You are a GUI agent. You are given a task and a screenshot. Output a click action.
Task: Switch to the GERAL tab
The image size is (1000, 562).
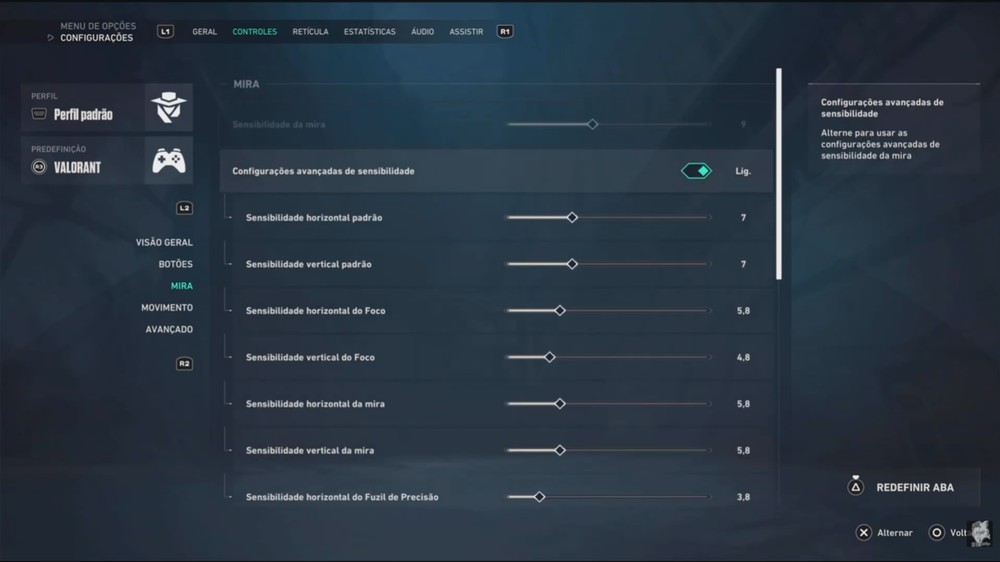tap(205, 31)
